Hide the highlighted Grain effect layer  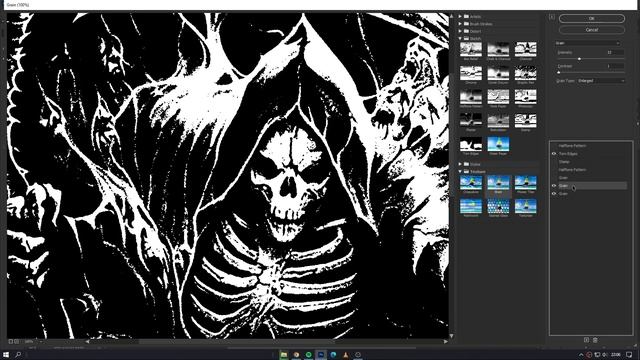click(554, 186)
